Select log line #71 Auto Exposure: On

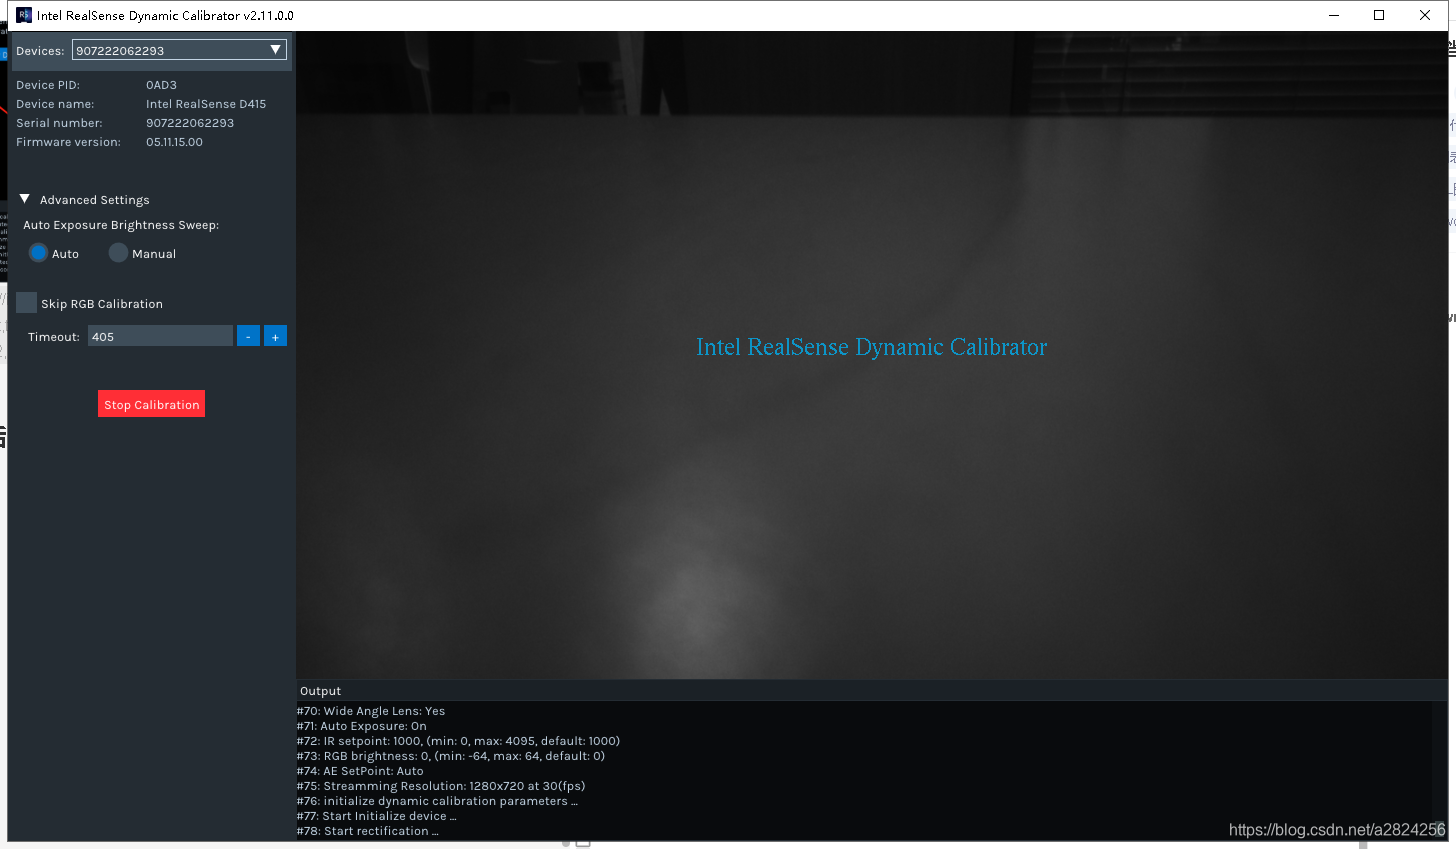click(362, 726)
